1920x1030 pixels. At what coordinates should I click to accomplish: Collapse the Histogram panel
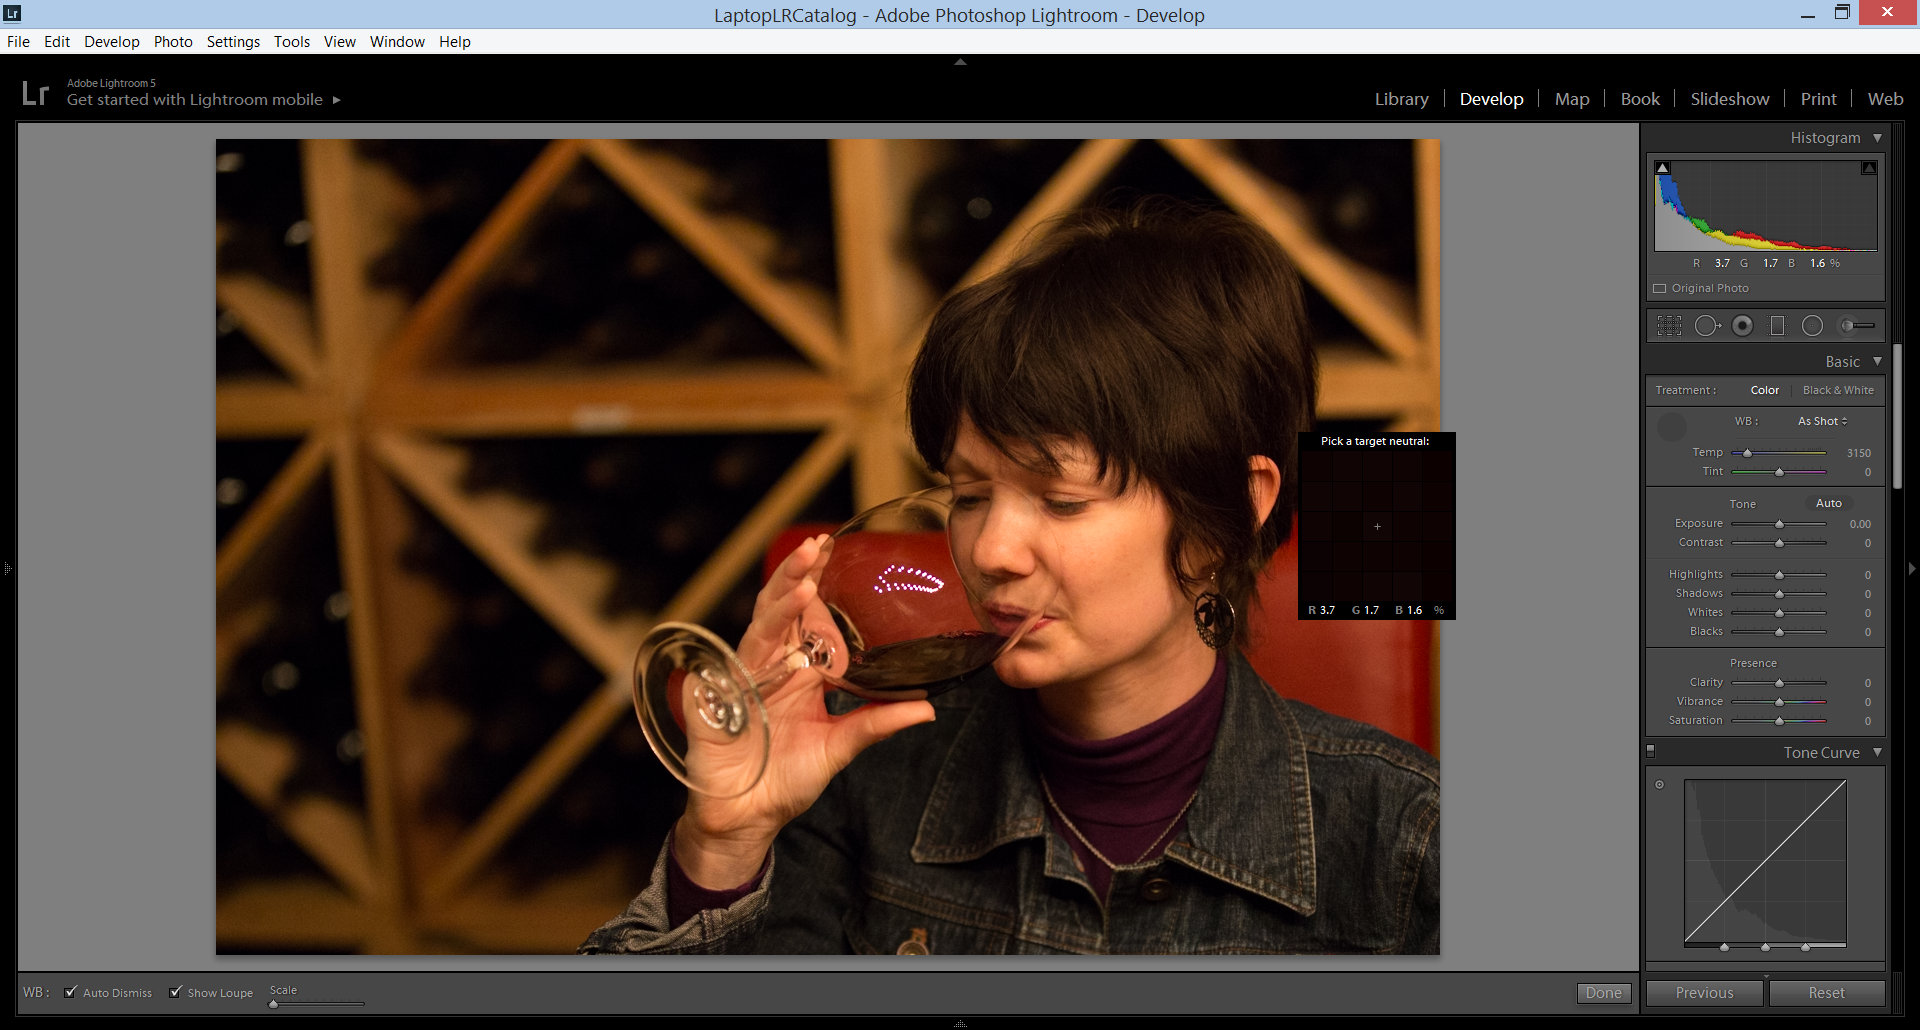pyautogui.click(x=1877, y=138)
